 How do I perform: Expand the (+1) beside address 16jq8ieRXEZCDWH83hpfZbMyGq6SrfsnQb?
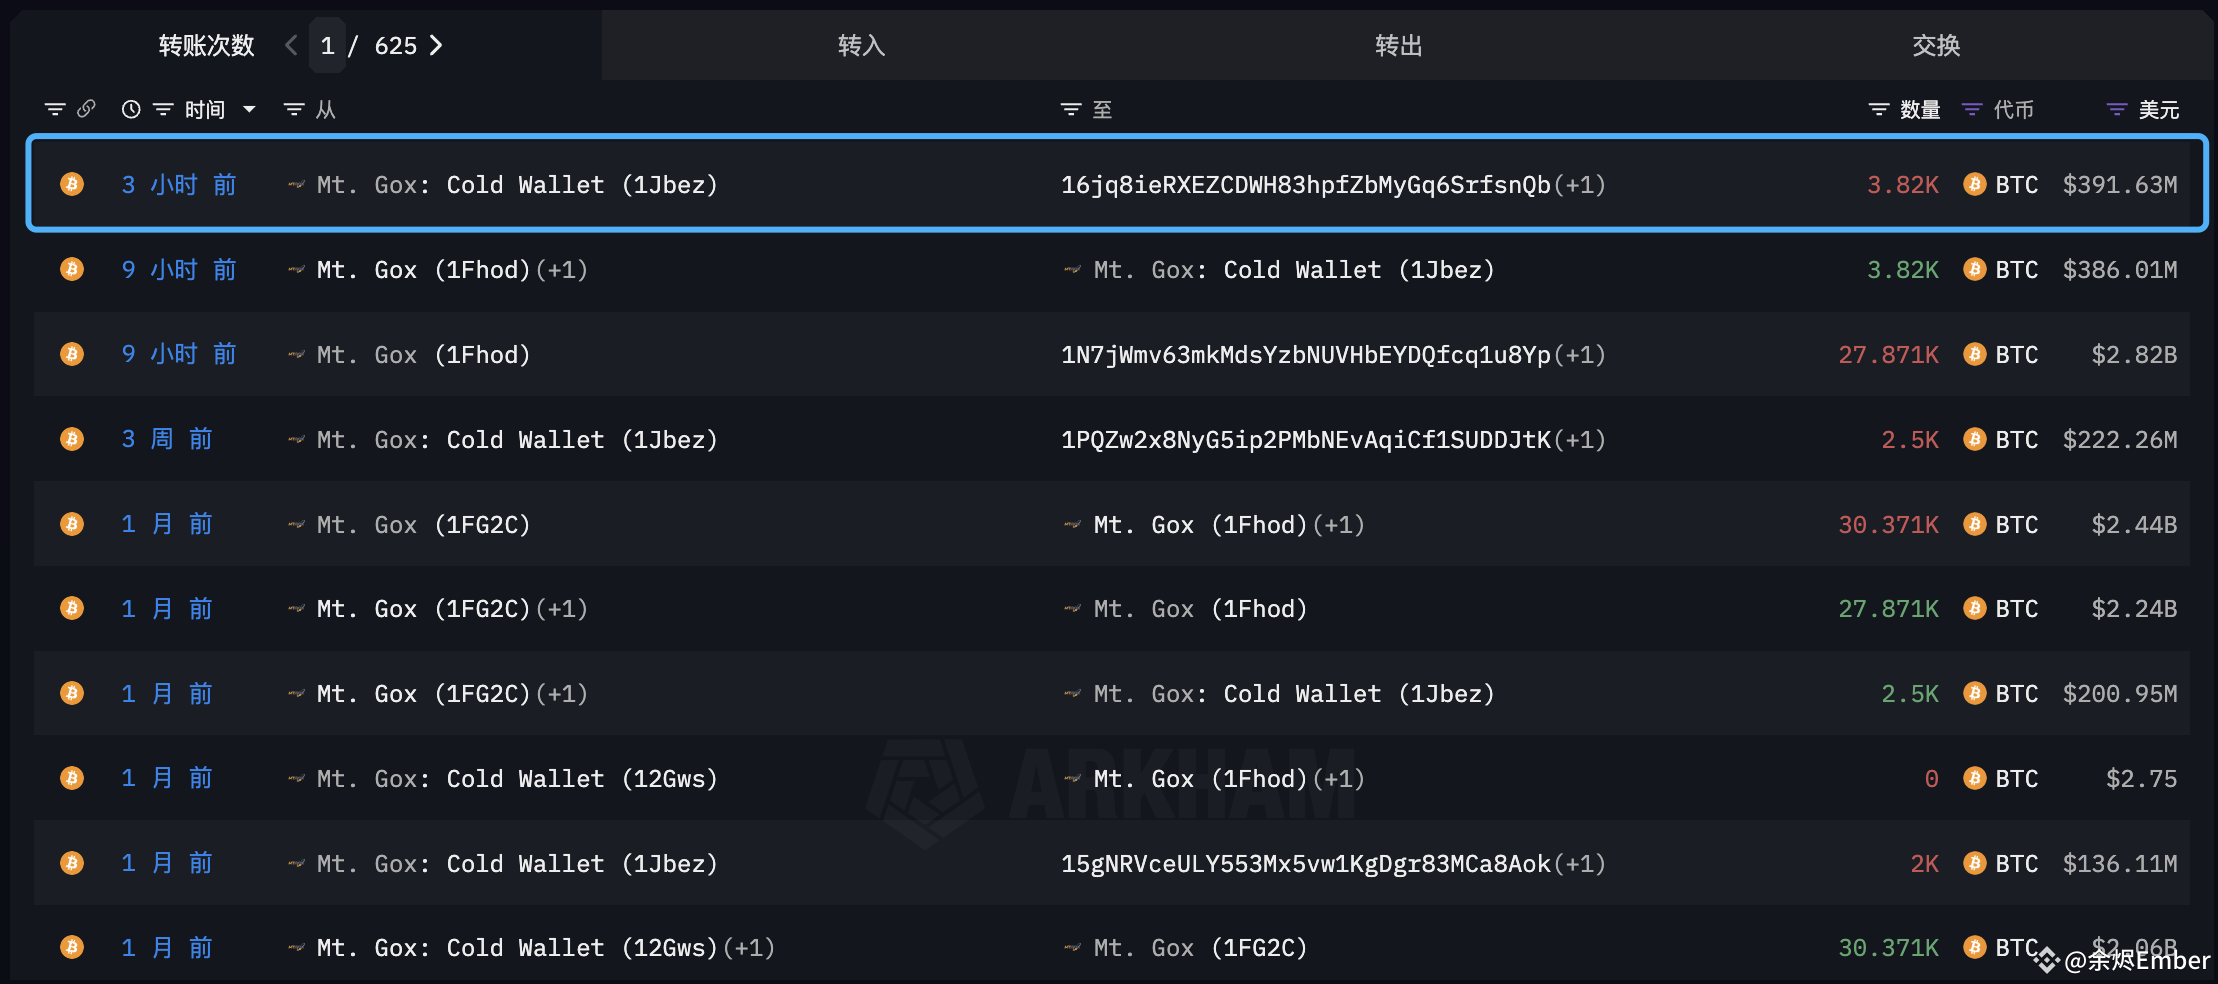coord(1582,184)
